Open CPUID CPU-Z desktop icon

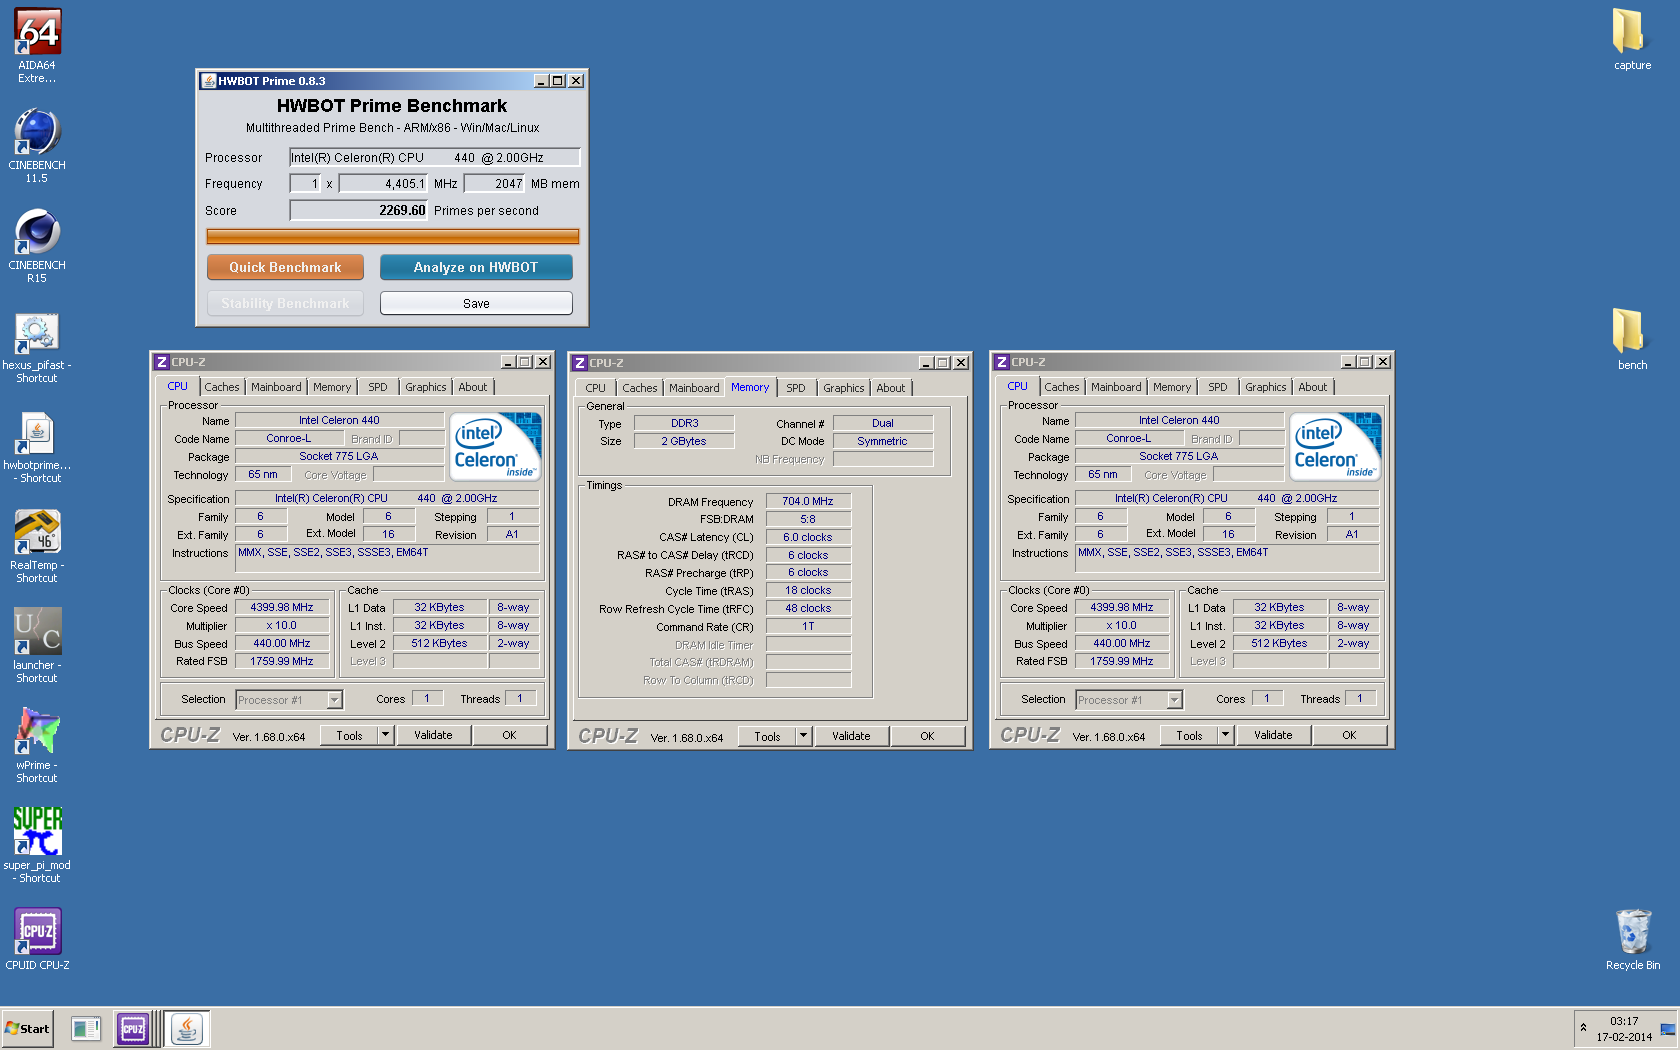37,938
